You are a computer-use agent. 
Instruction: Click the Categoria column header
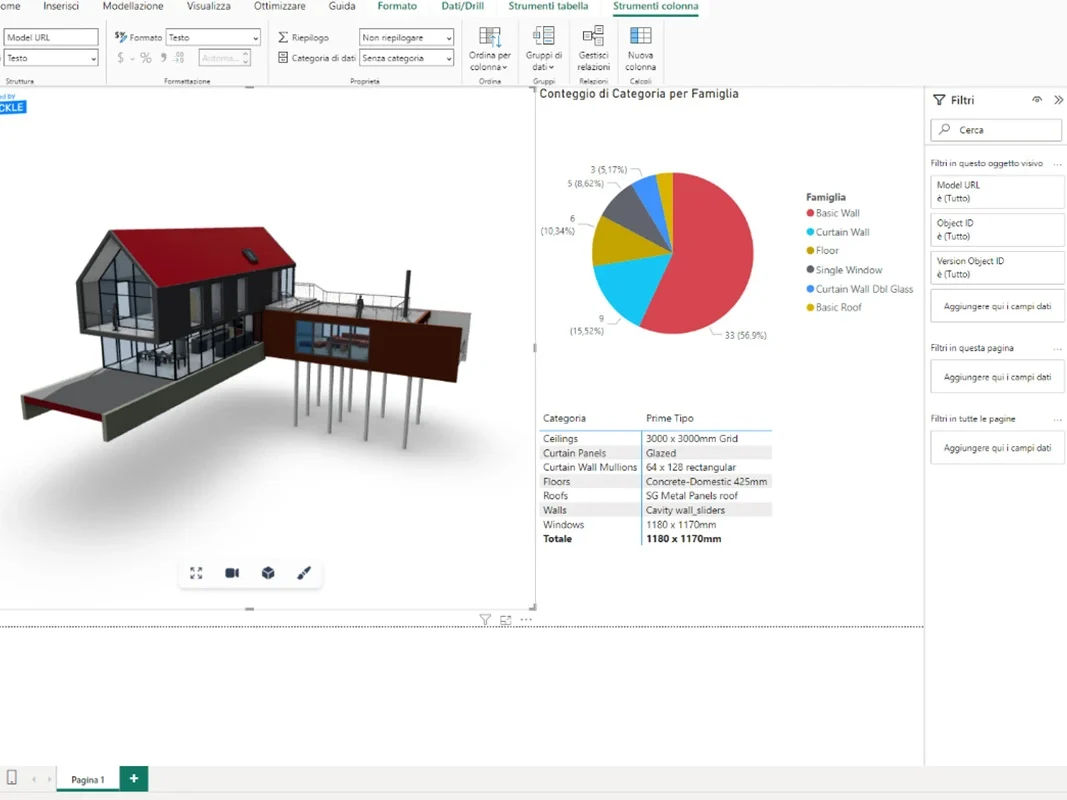pyautogui.click(x=564, y=418)
